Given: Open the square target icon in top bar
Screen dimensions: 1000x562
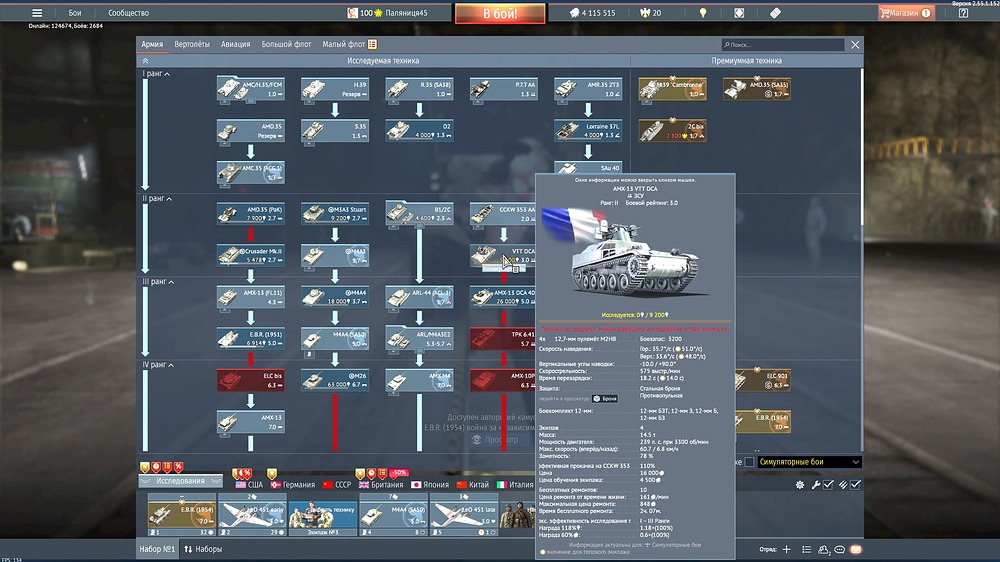Looking at the screenshot, I should tap(739, 13).
